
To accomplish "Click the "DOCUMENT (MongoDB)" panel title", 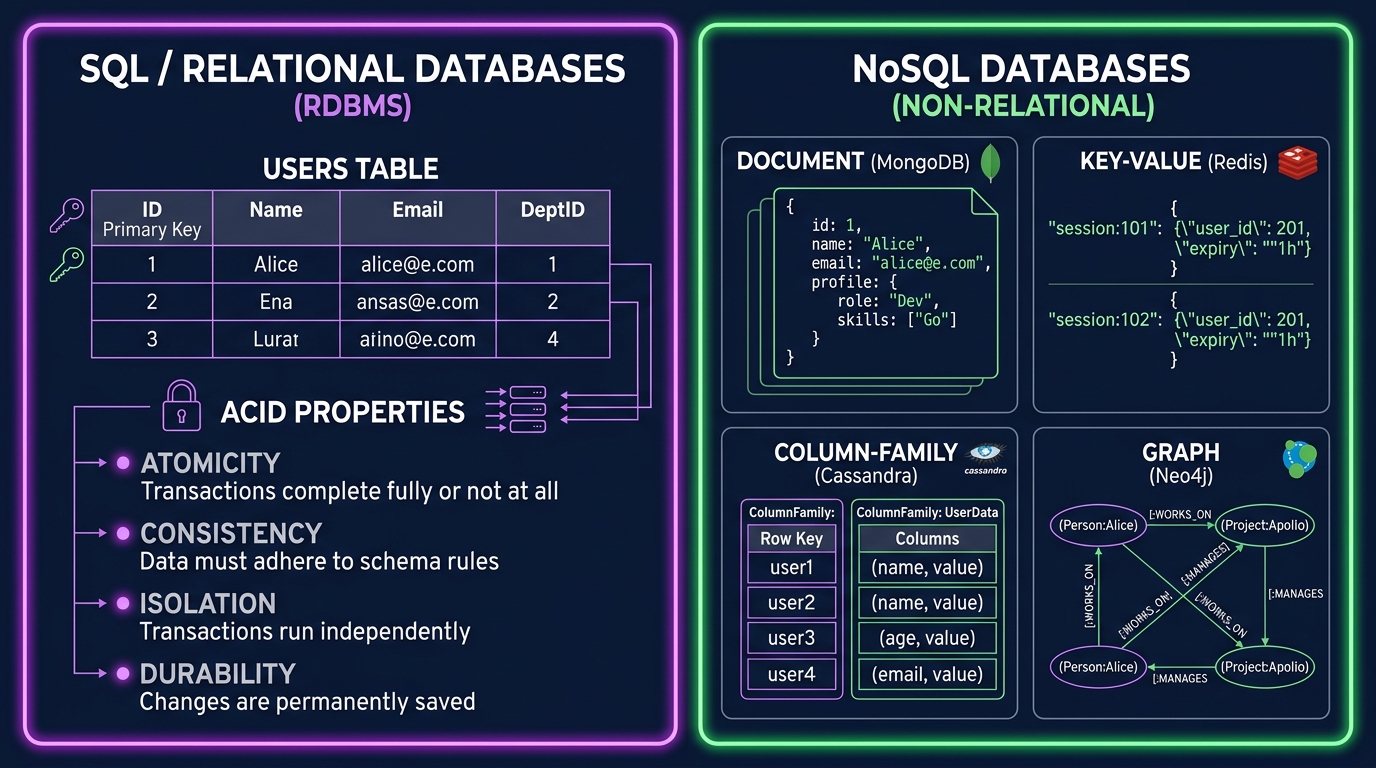I will (854, 162).
